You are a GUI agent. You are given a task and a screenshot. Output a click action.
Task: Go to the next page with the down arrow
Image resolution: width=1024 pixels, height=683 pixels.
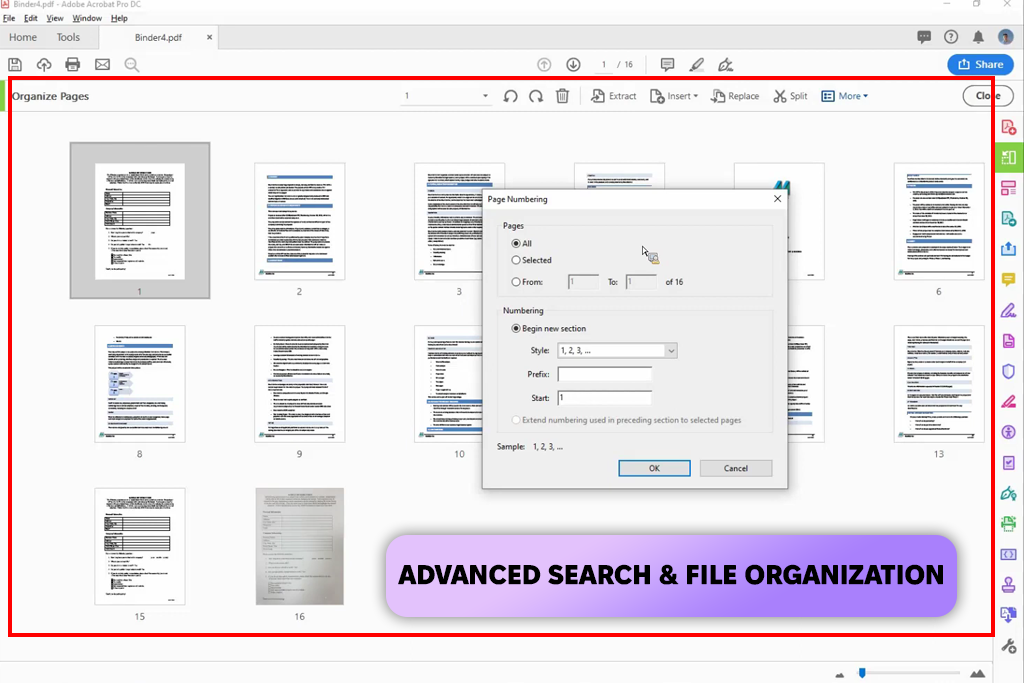[x=573, y=65]
